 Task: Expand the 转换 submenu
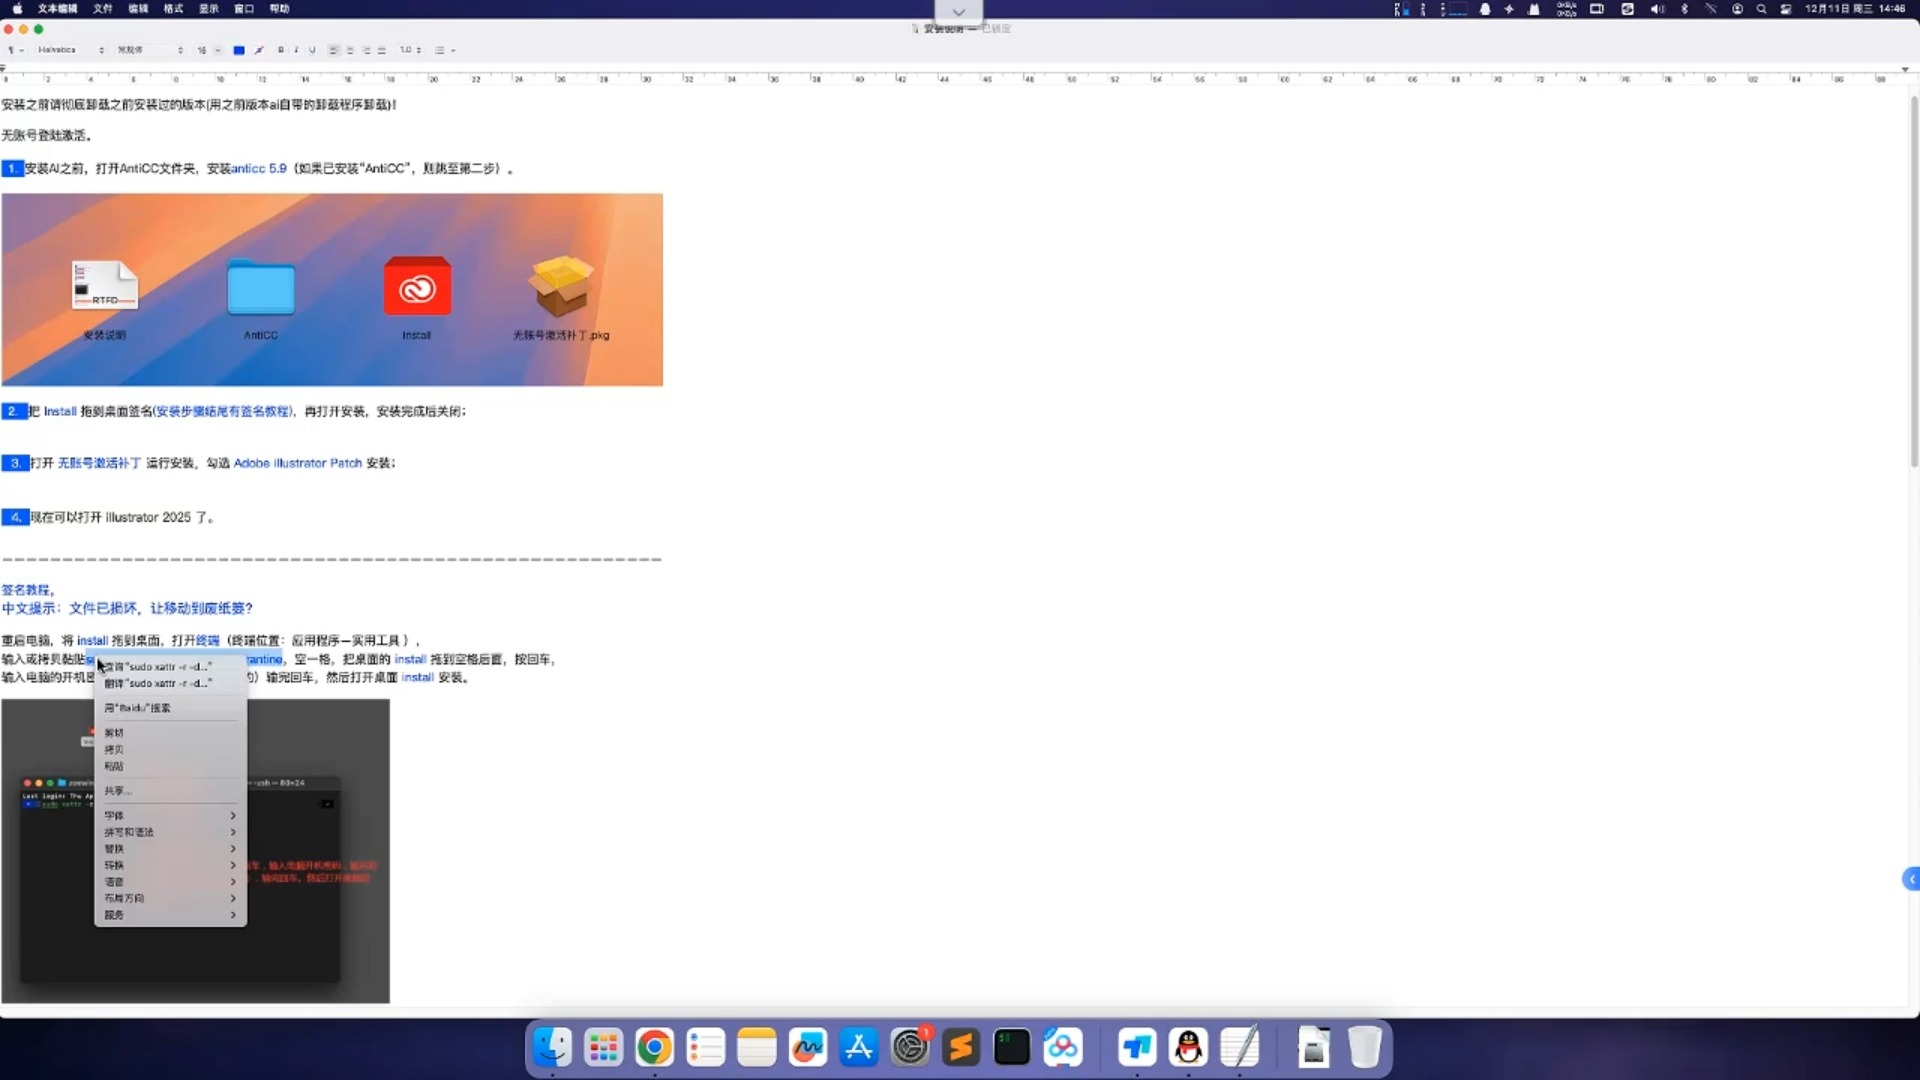170,866
